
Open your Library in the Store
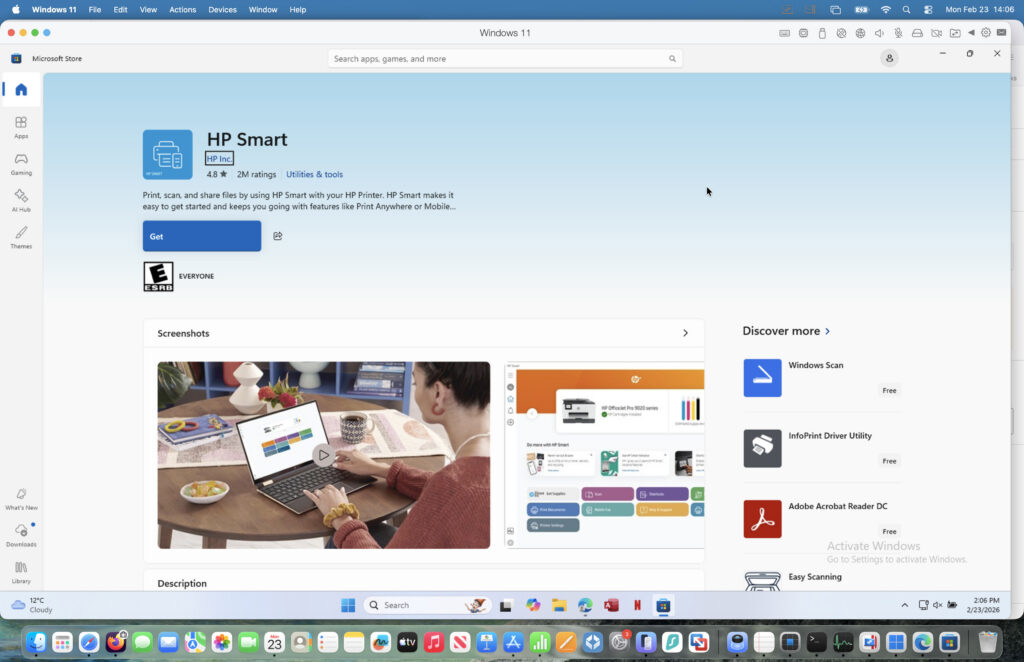(20, 573)
